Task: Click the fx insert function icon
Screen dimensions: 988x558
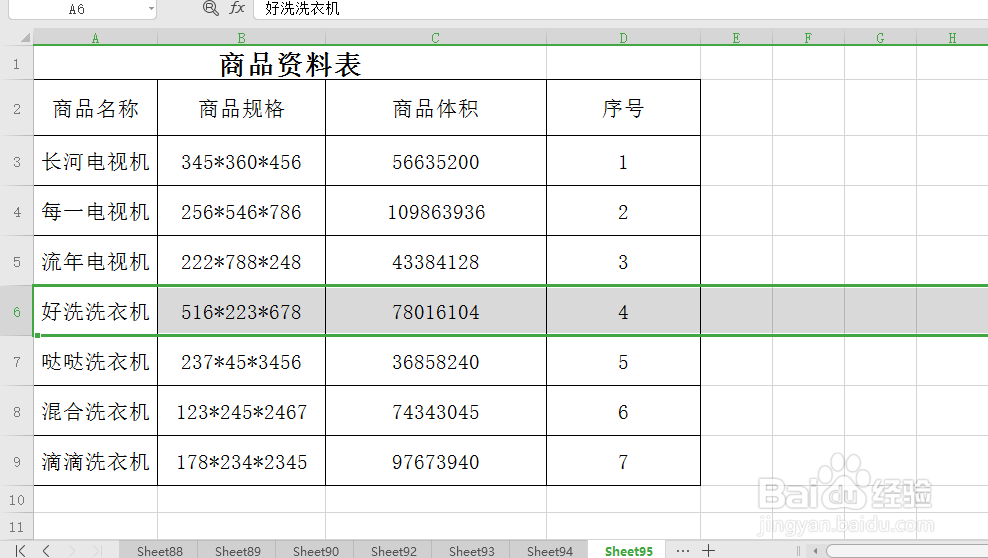Action: pos(237,8)
